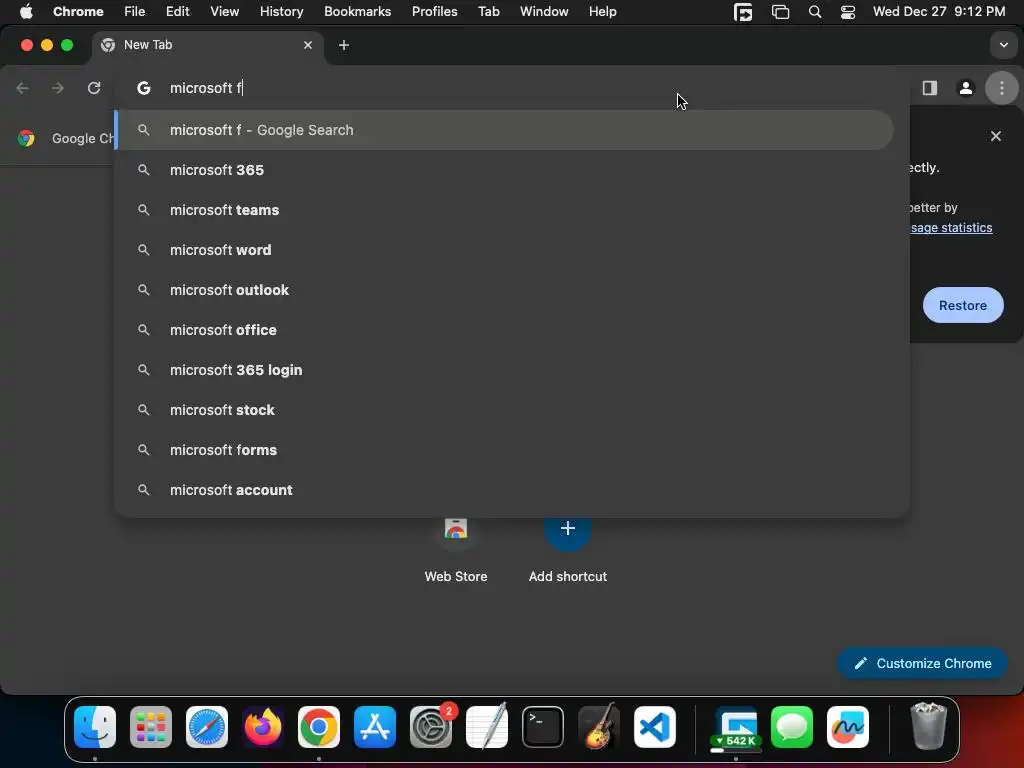Screen dimensions: 1024x768
Task: Open the Profiles menu
Action: (x=434, y=12)
